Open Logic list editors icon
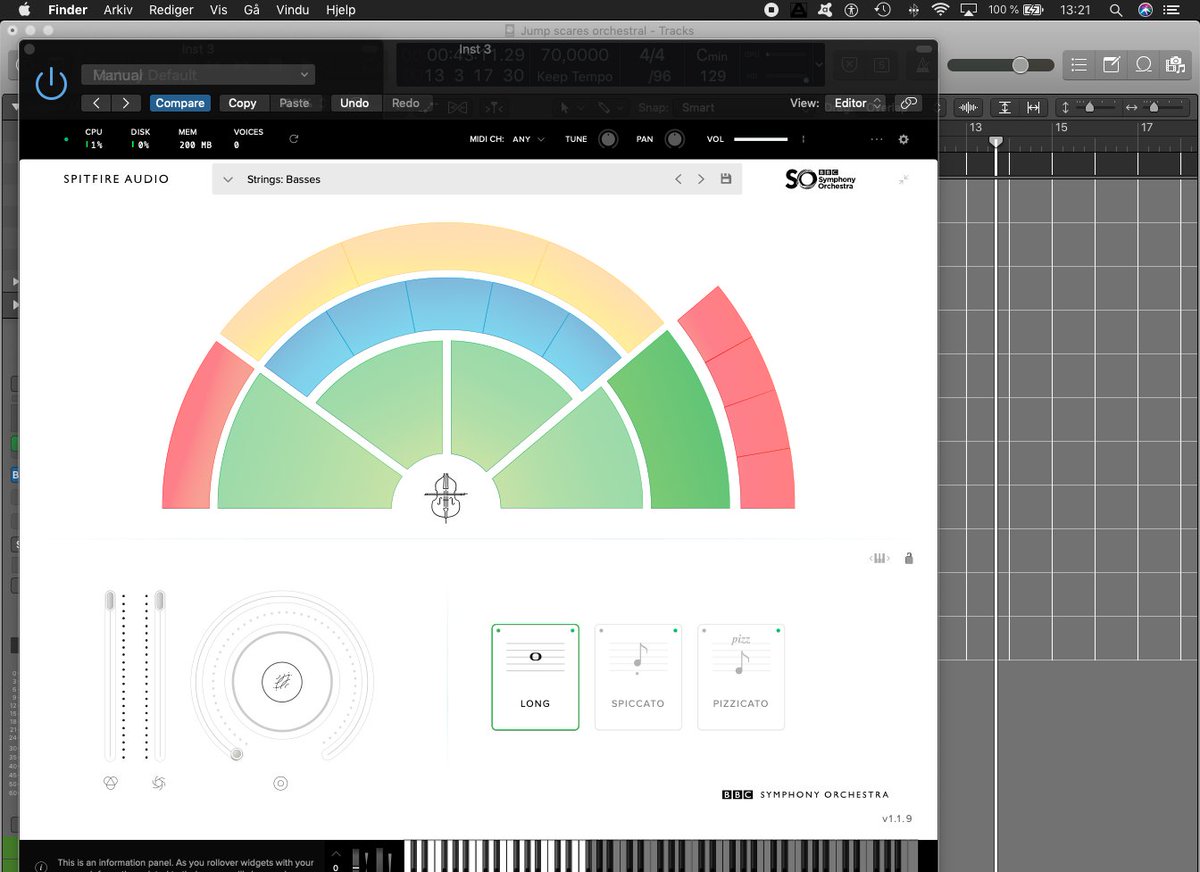This screenshot has width=1200, height=872. [x=1079, y=65]
